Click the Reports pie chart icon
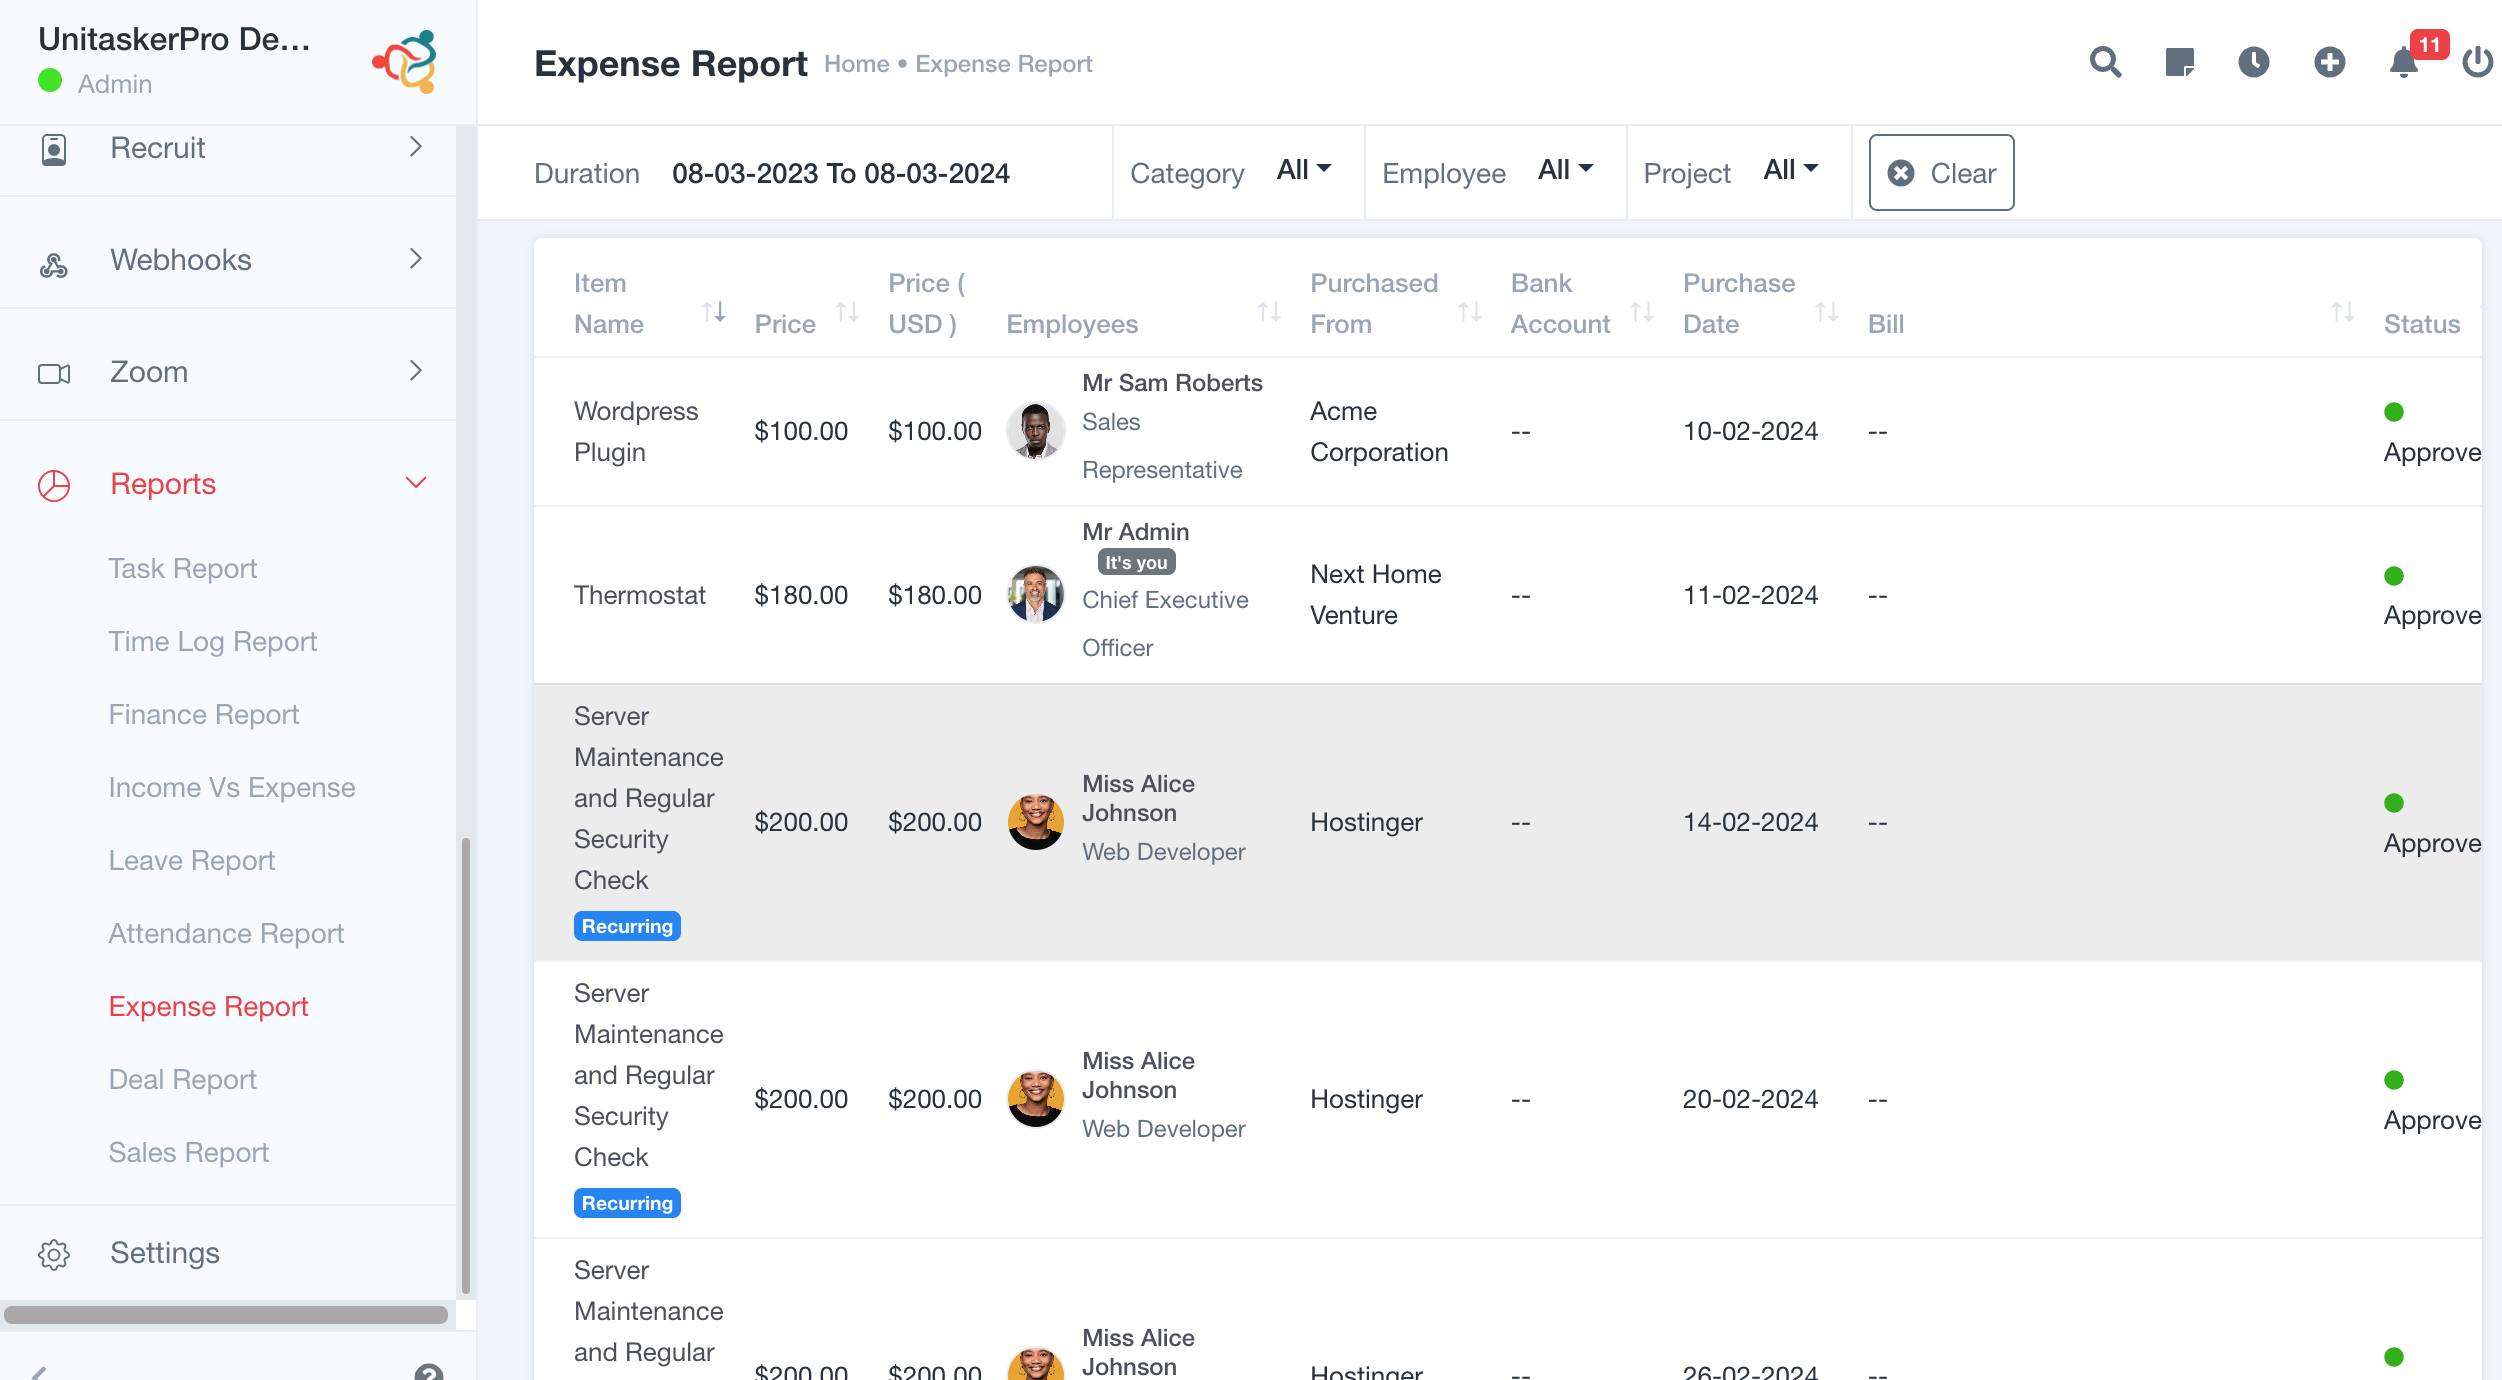Image resolution: width=2502 pixels, height=1380 pixels. (54, 486)
